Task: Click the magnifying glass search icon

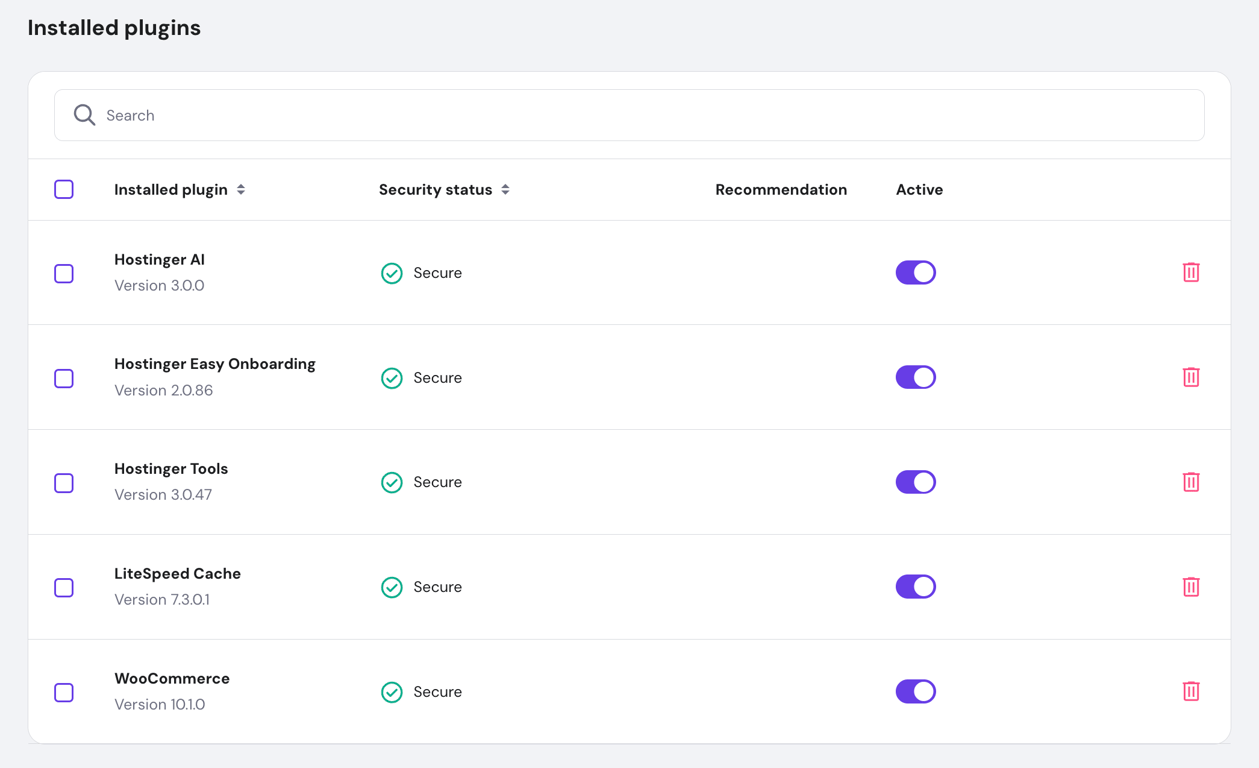Action: (85, 115)
